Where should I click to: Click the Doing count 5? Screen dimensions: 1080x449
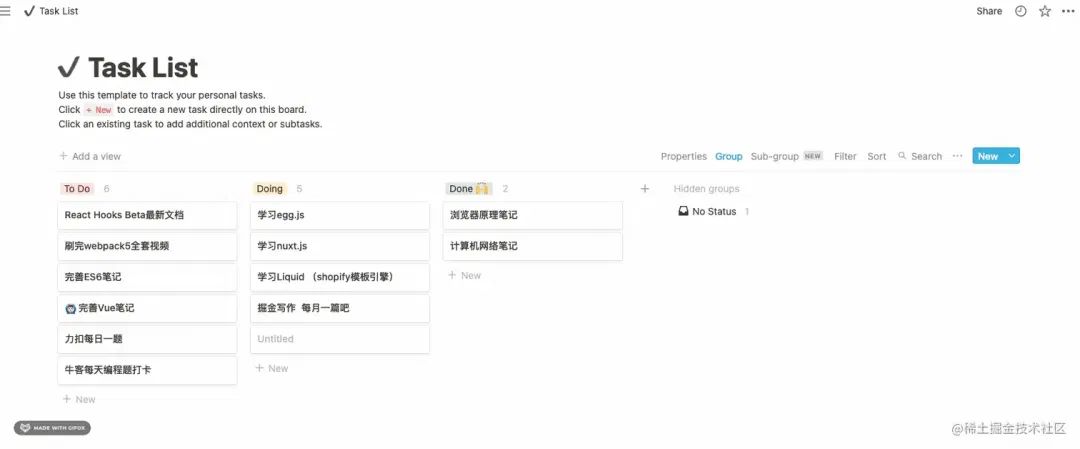[299, 189]
